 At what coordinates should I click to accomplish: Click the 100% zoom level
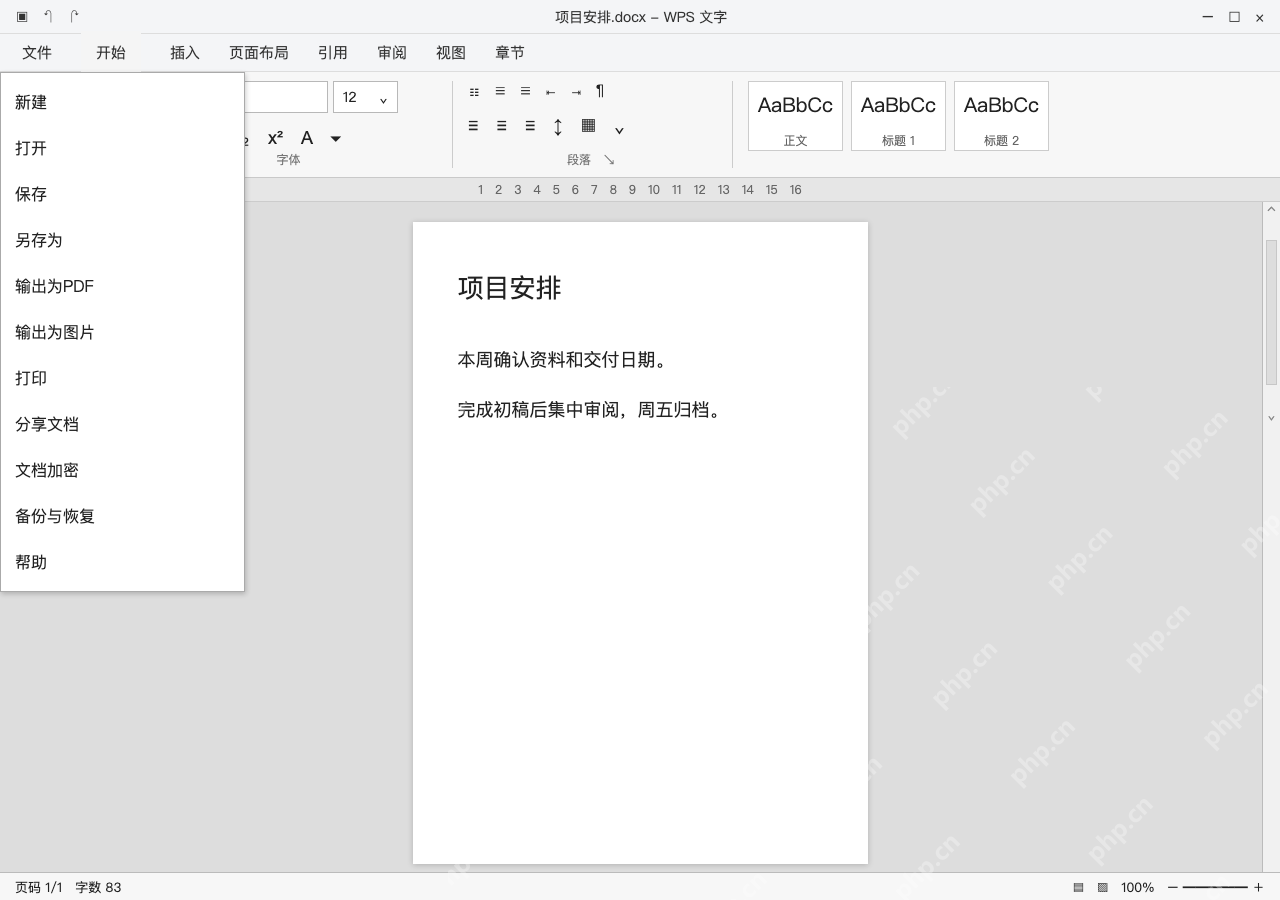coord(1137,887)
